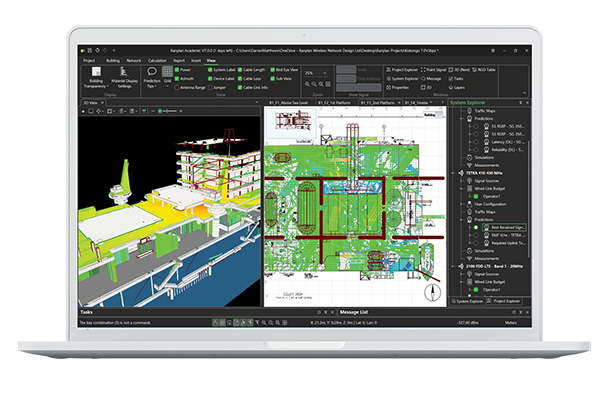Switch to the System Explorer bottom tab
The width and height of the screenshot is (604, 394).
[467, 301]
